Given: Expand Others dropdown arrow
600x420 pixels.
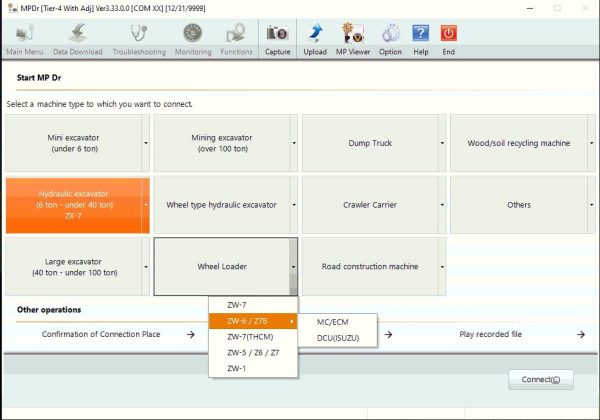Looking at the screenshot, I should [x=592, y=205].
